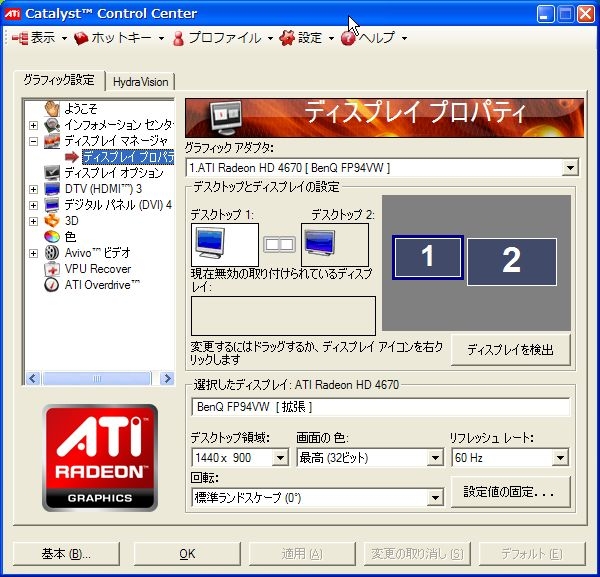Click the デジタル パネル (DVI) 4 icon
This screenshot has width=600, height=577.
(x=52, y=205)
